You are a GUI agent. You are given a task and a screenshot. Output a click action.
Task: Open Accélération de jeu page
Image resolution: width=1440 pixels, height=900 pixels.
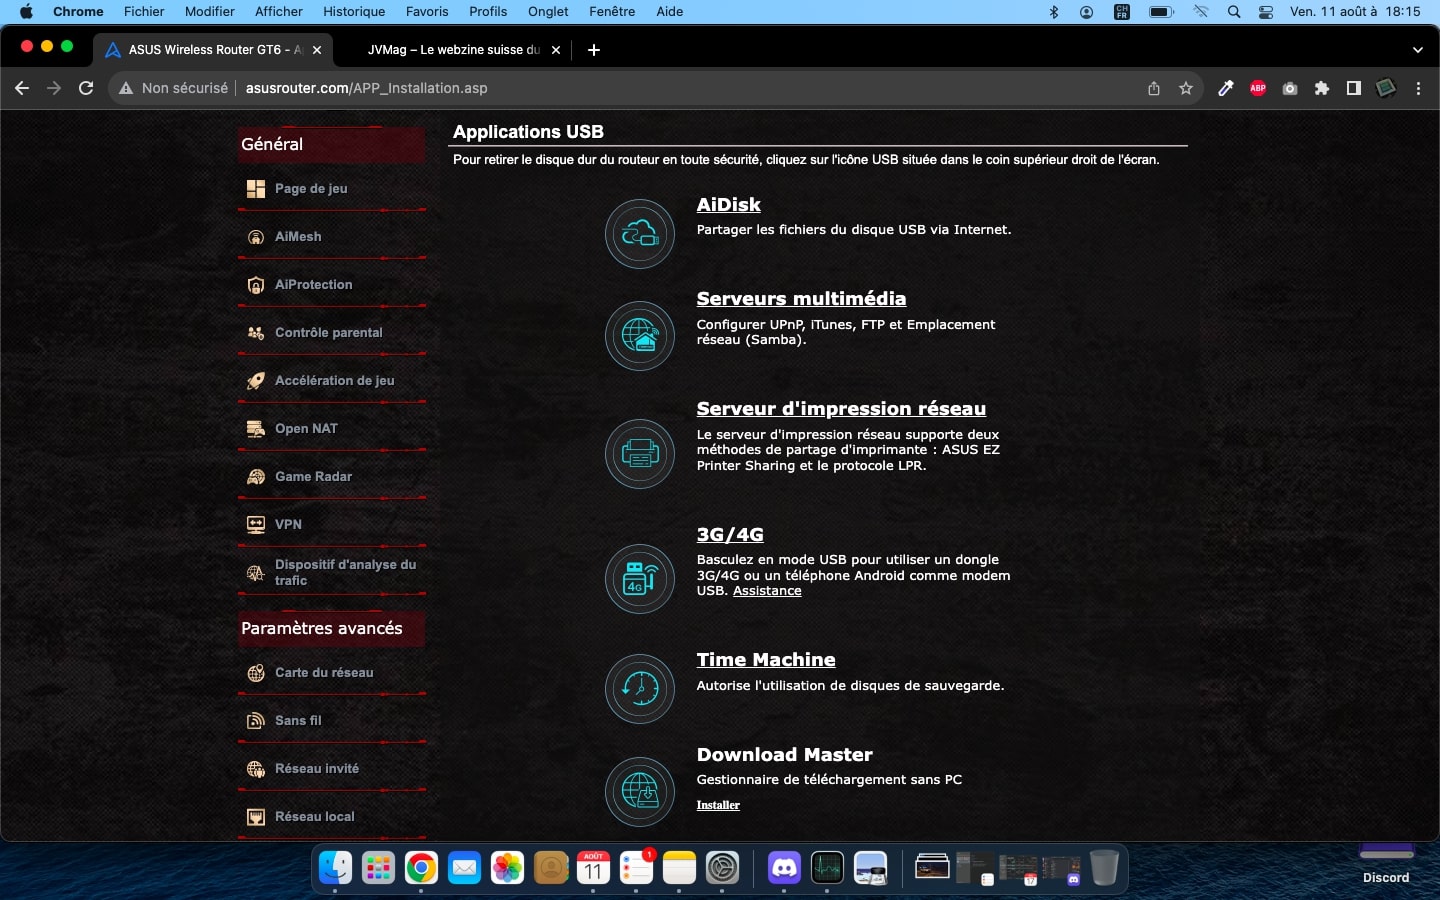tap(332, 380)
